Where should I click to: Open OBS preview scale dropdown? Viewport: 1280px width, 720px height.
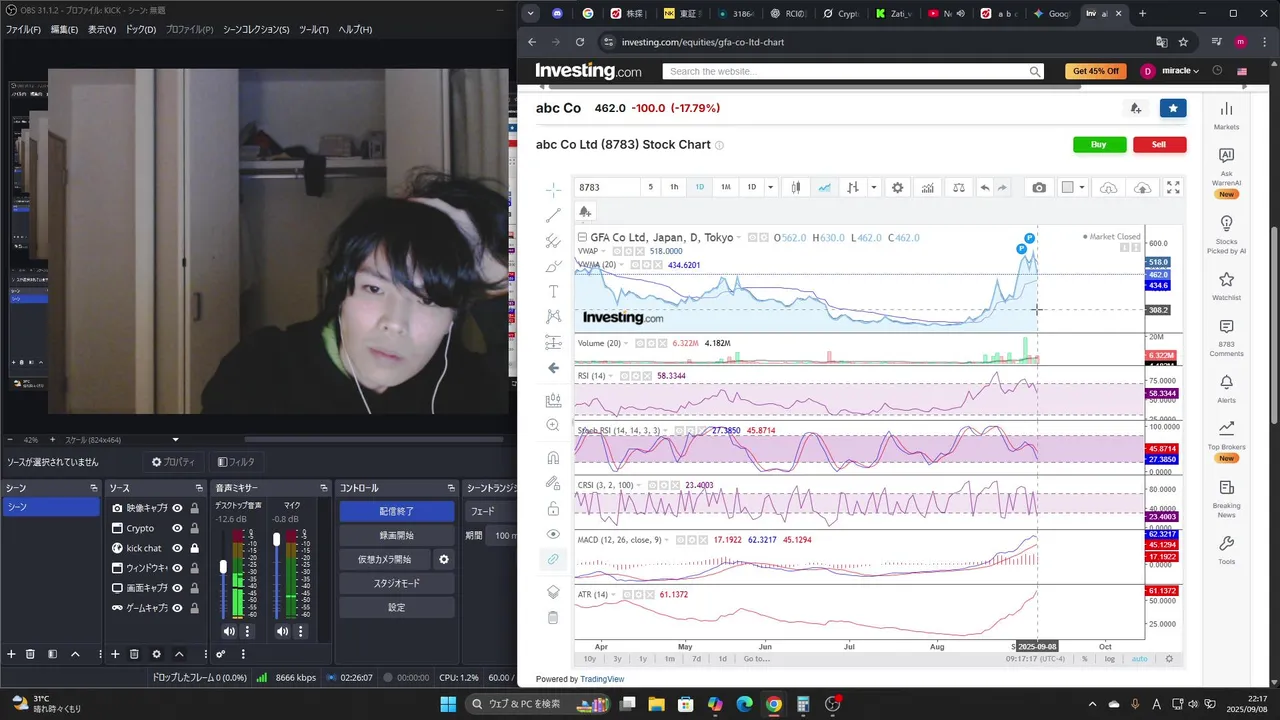point(176,440)
